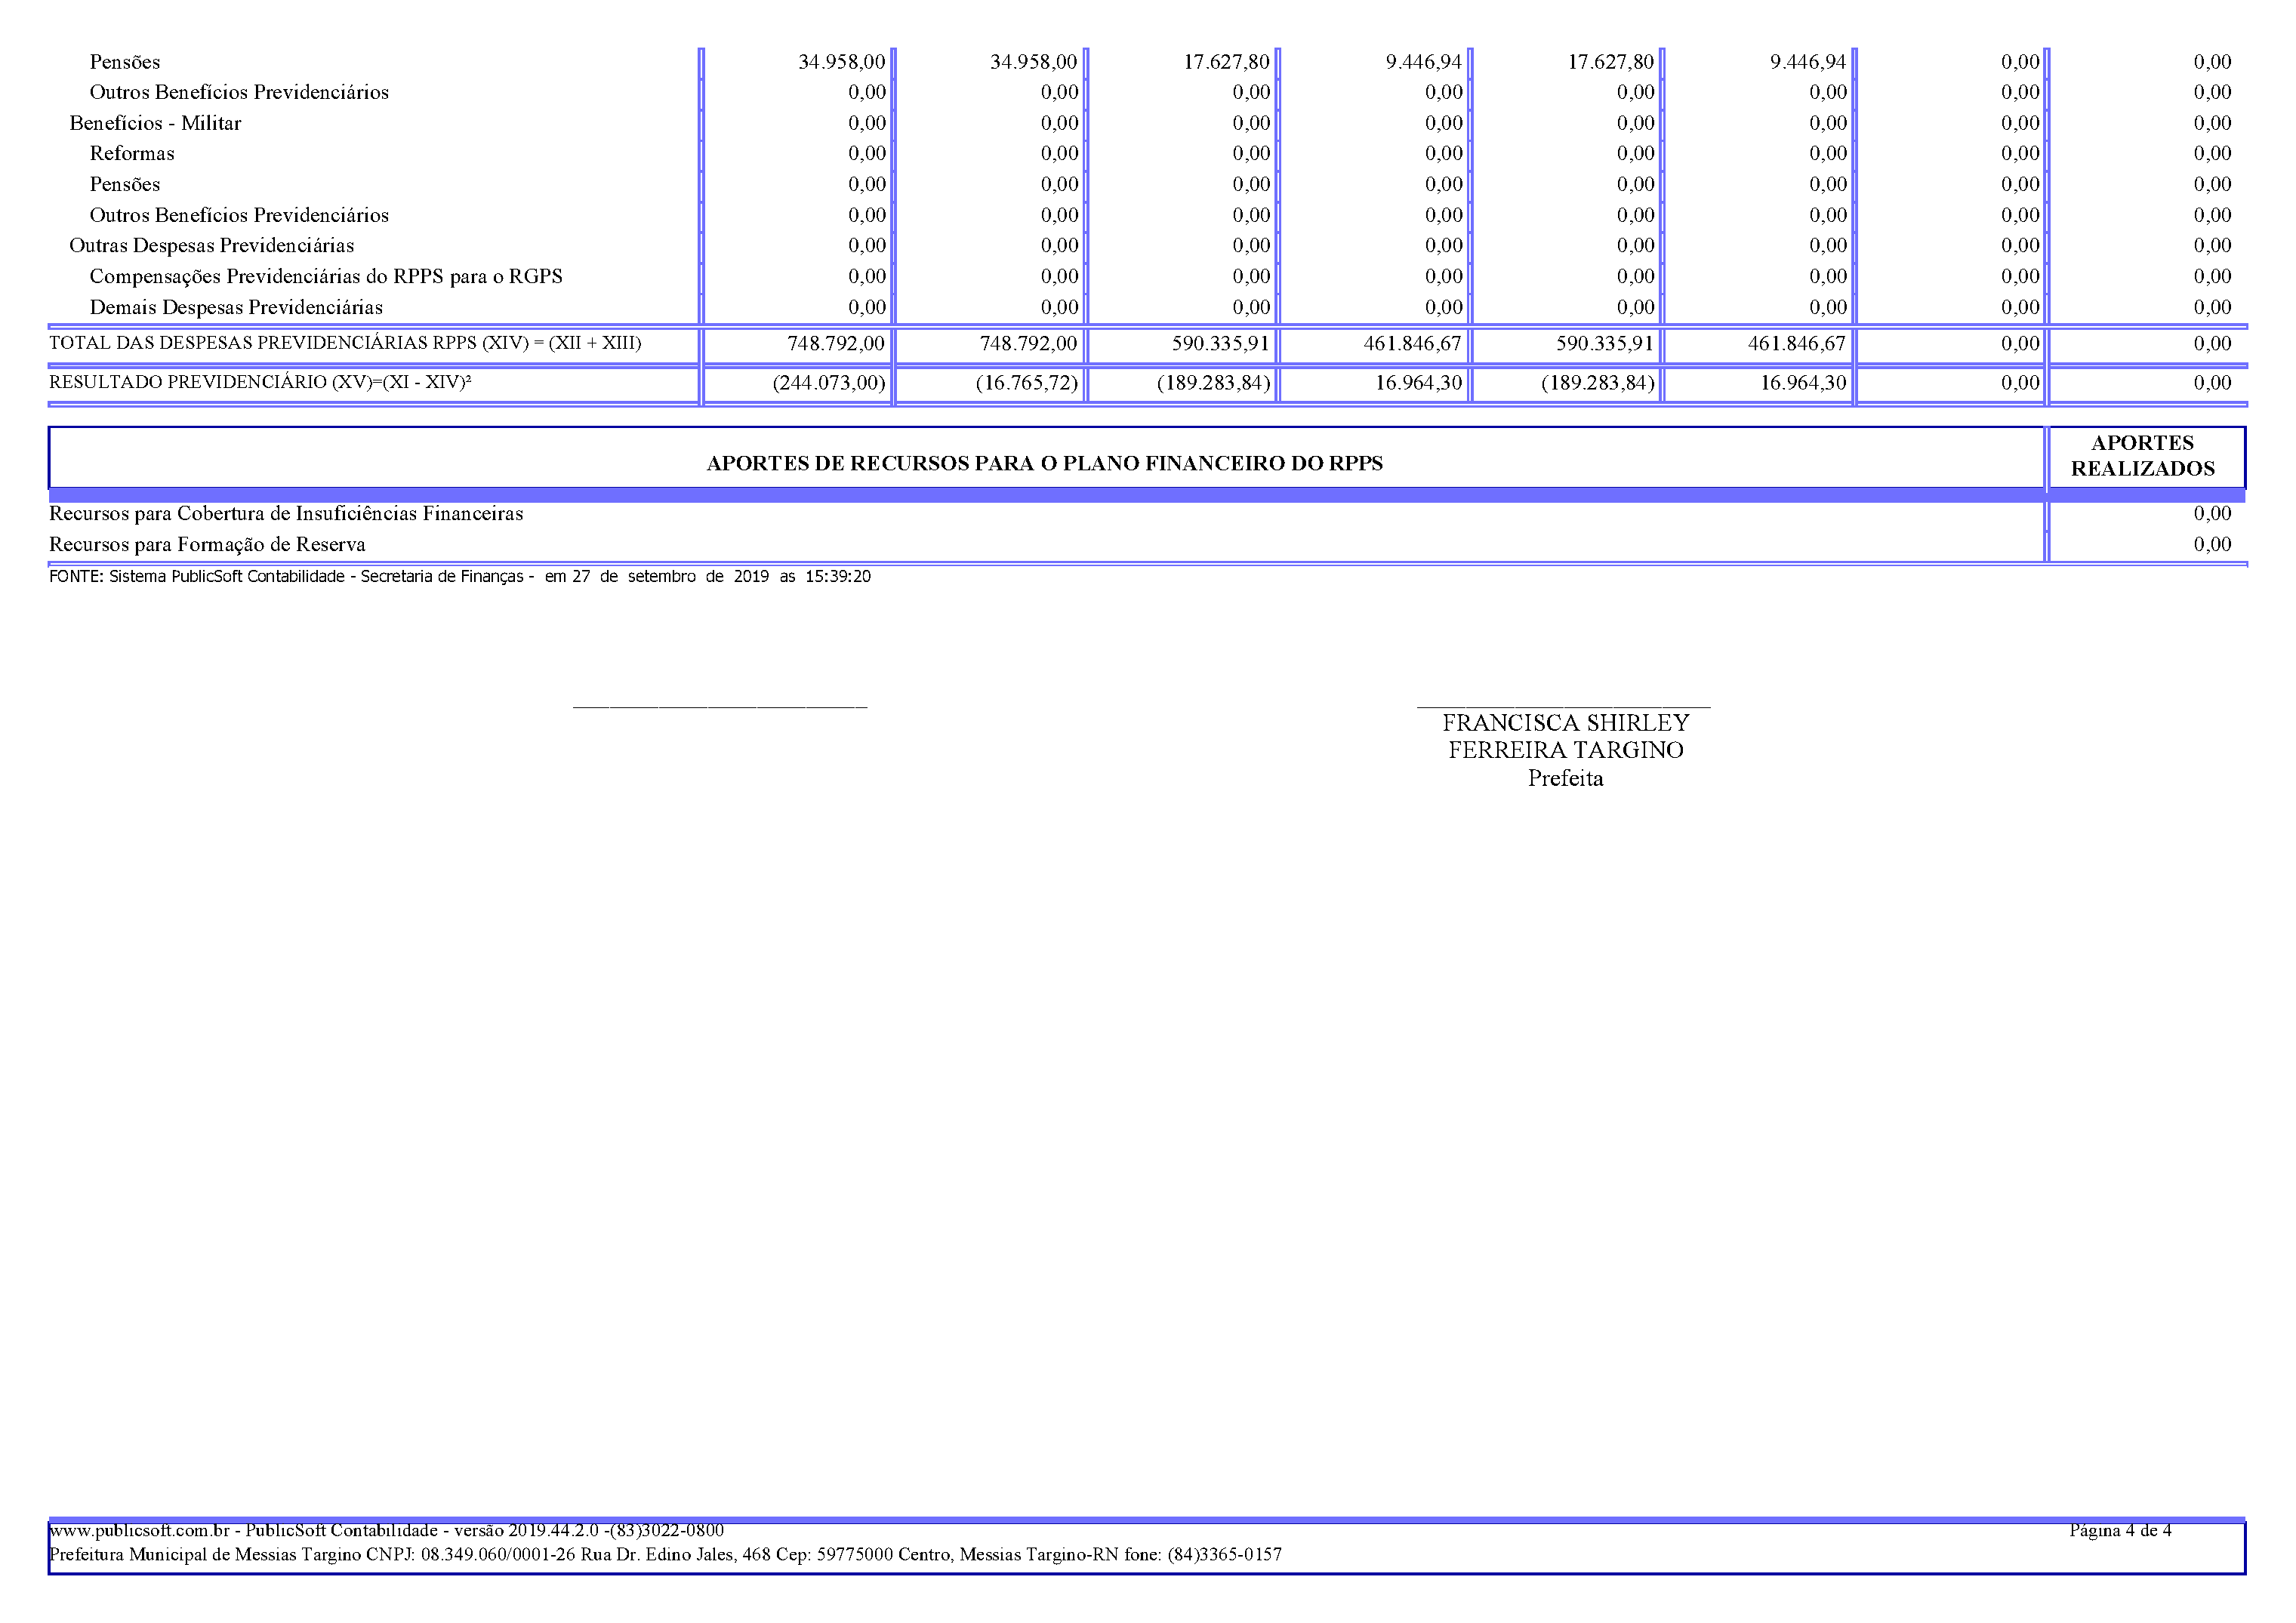This screenshot has width=2296, height=1623.
Task: Click the APORTES DE RECURSOS PARA O PLANO header
Action: 1045,463
